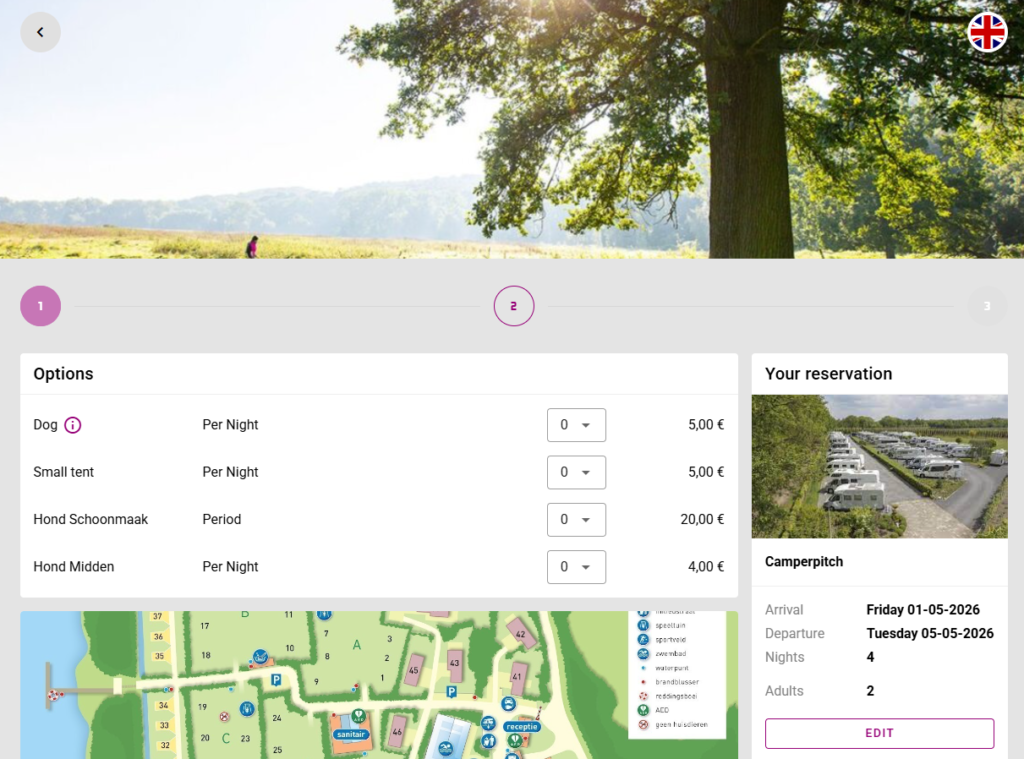Click the no-pets icon near pitch 19
The width and height of the screenshot is (1024, 759).
(x=224, y=716)
